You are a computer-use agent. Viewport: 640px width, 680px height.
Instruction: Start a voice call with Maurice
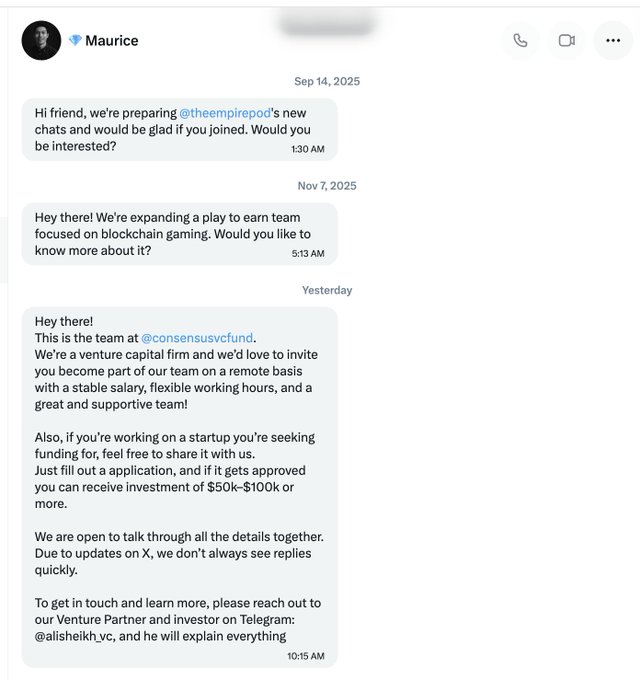(520, 40)
